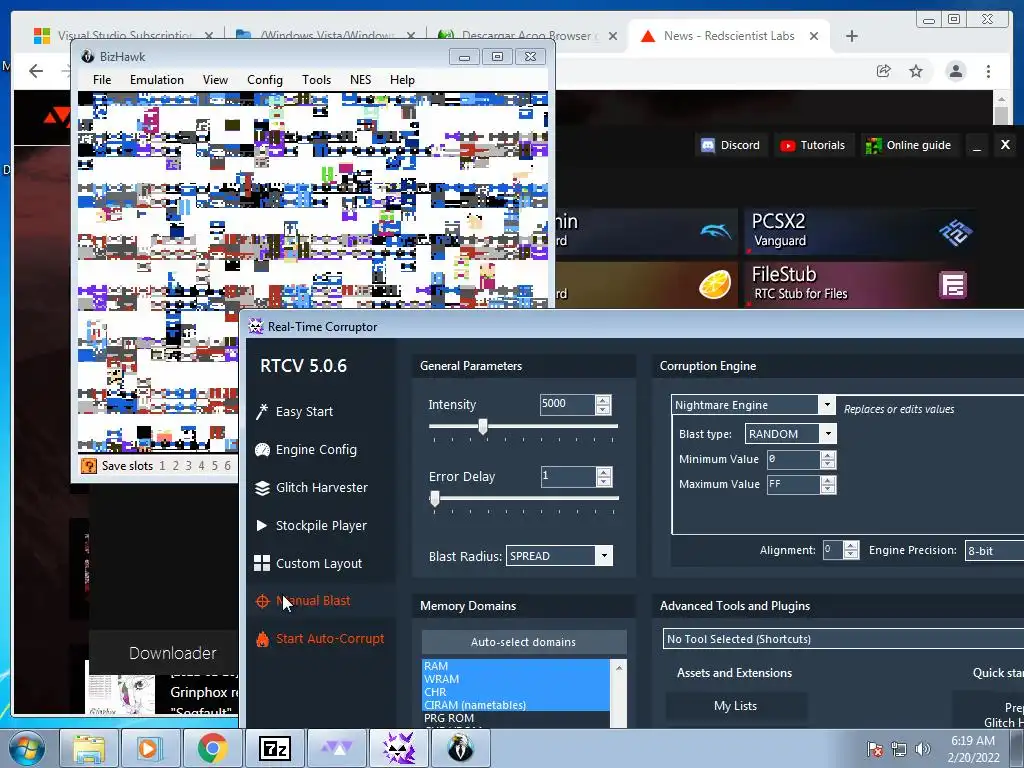Click My Lists button
Image resolution: width=1024 pixels, height=768 pixels.
coord(735,706)
